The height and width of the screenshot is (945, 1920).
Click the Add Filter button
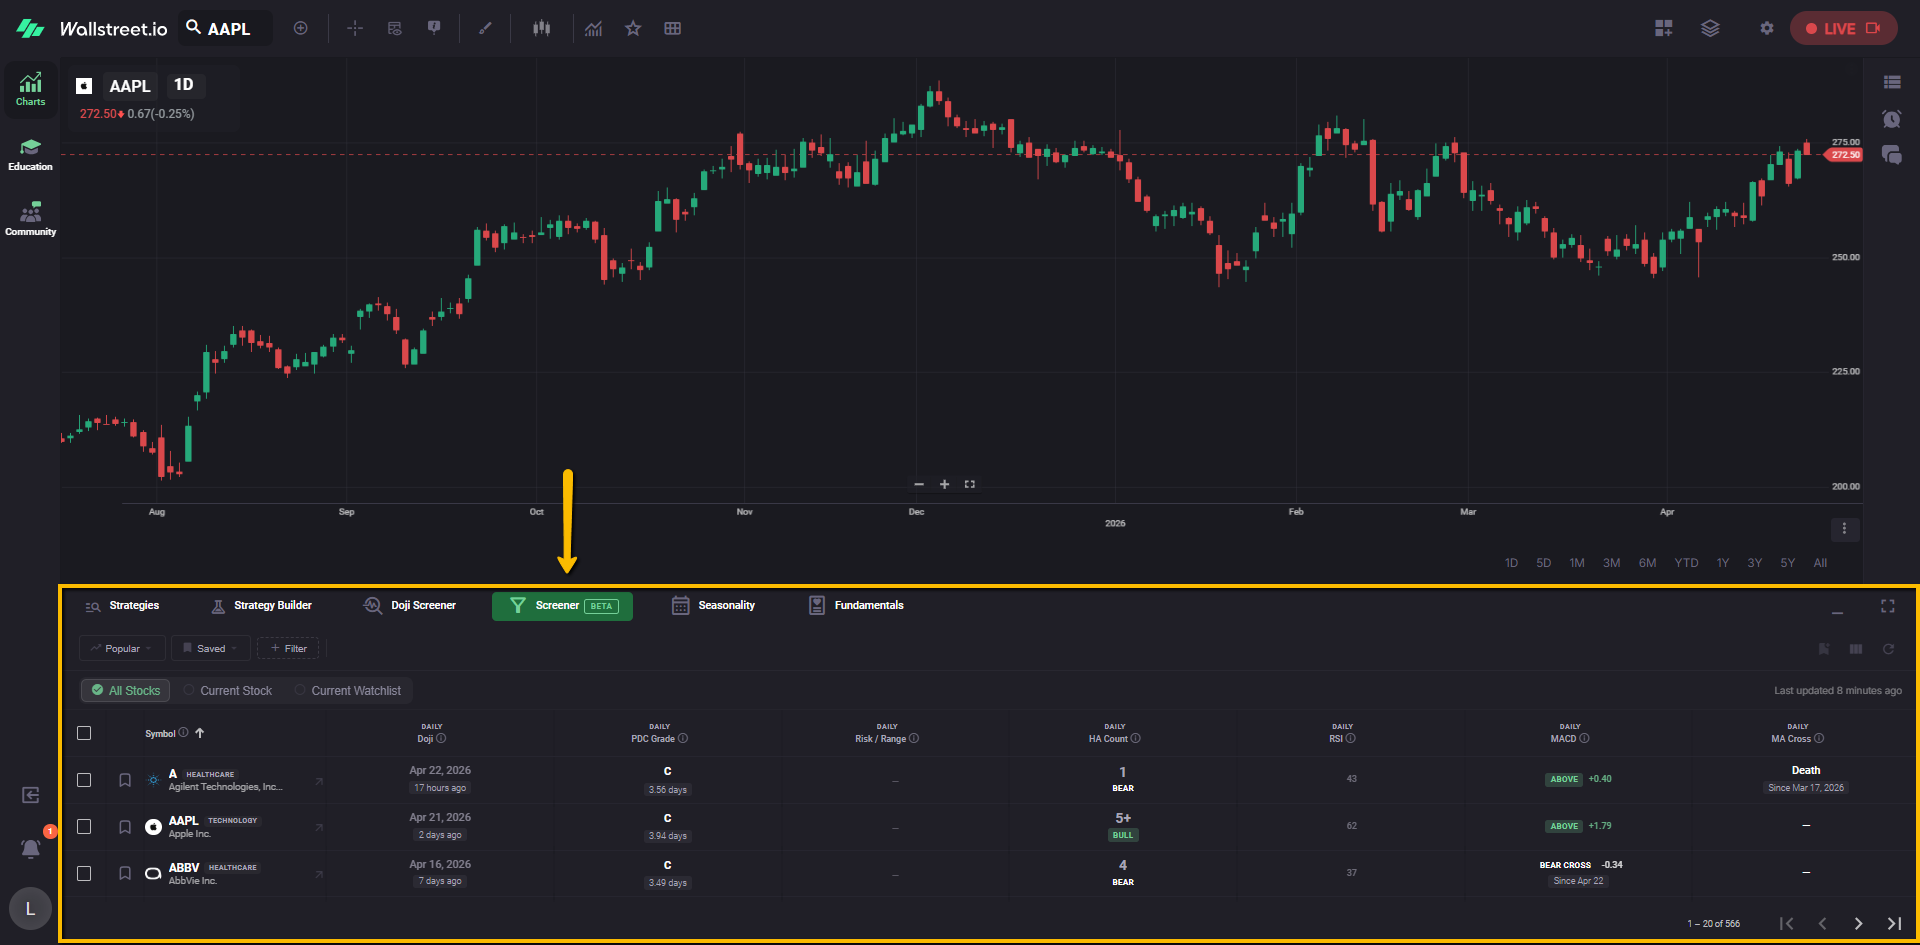(x=288, y=648)
